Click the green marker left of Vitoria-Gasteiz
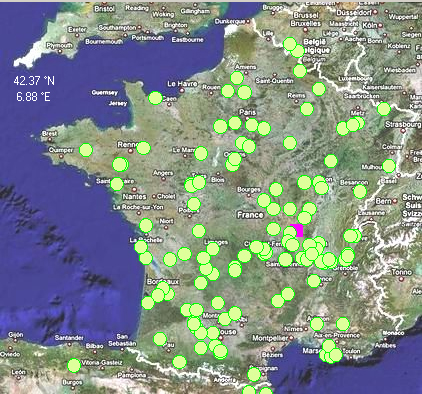 tap(74, 365)
